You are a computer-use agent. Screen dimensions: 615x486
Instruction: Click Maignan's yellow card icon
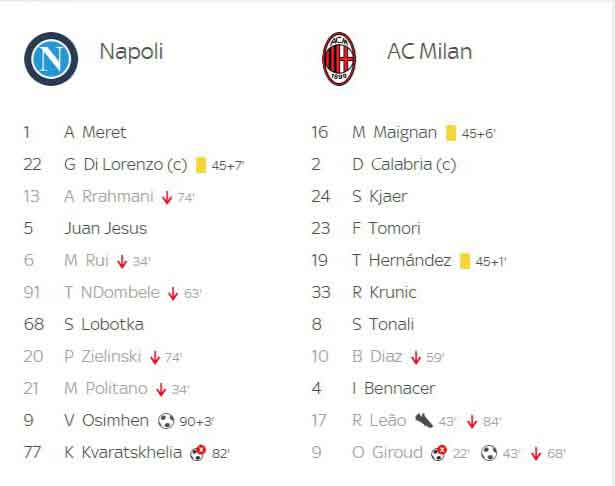pos(451,133)
